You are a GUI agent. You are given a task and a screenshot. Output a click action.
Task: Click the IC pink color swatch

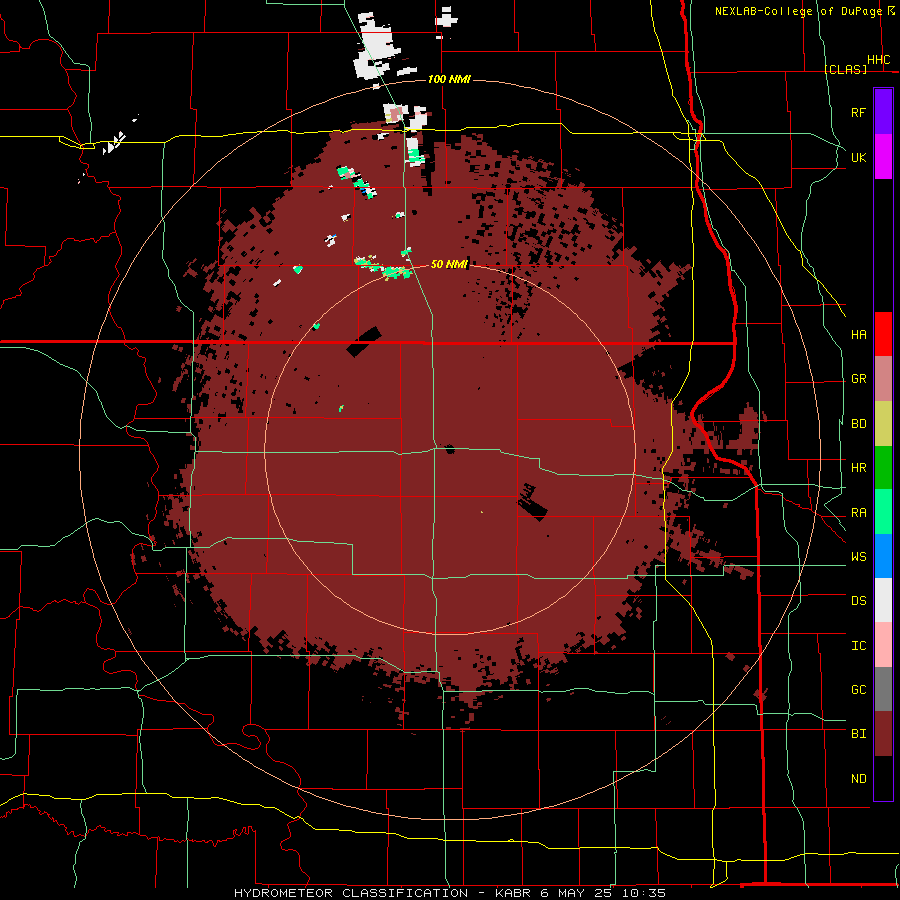(x=883, y=645)
